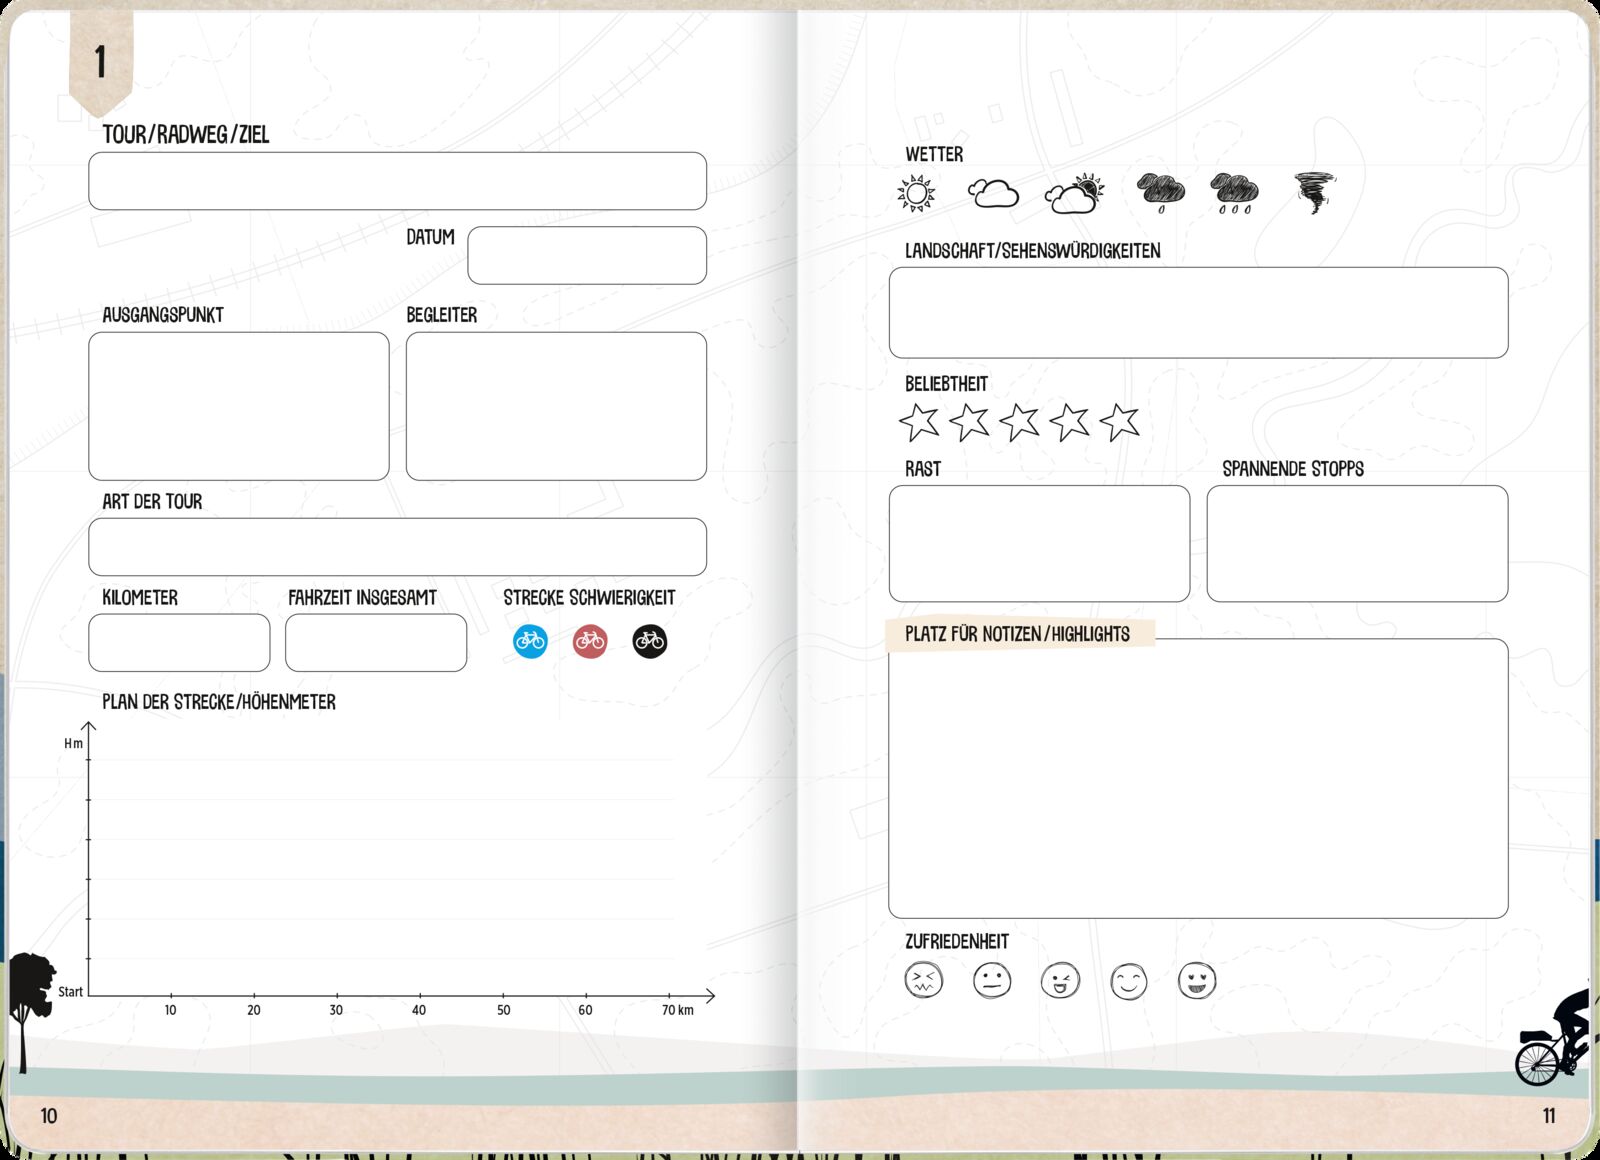Choose the plain cloud weather icon

pos(993,193)
